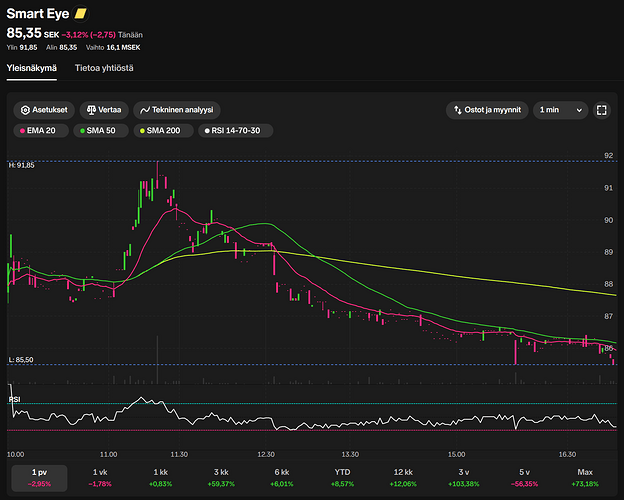This screenshot has height=500, width=624.
Task: Select the 1 vk time range
Action: click(x=100, y=478)
